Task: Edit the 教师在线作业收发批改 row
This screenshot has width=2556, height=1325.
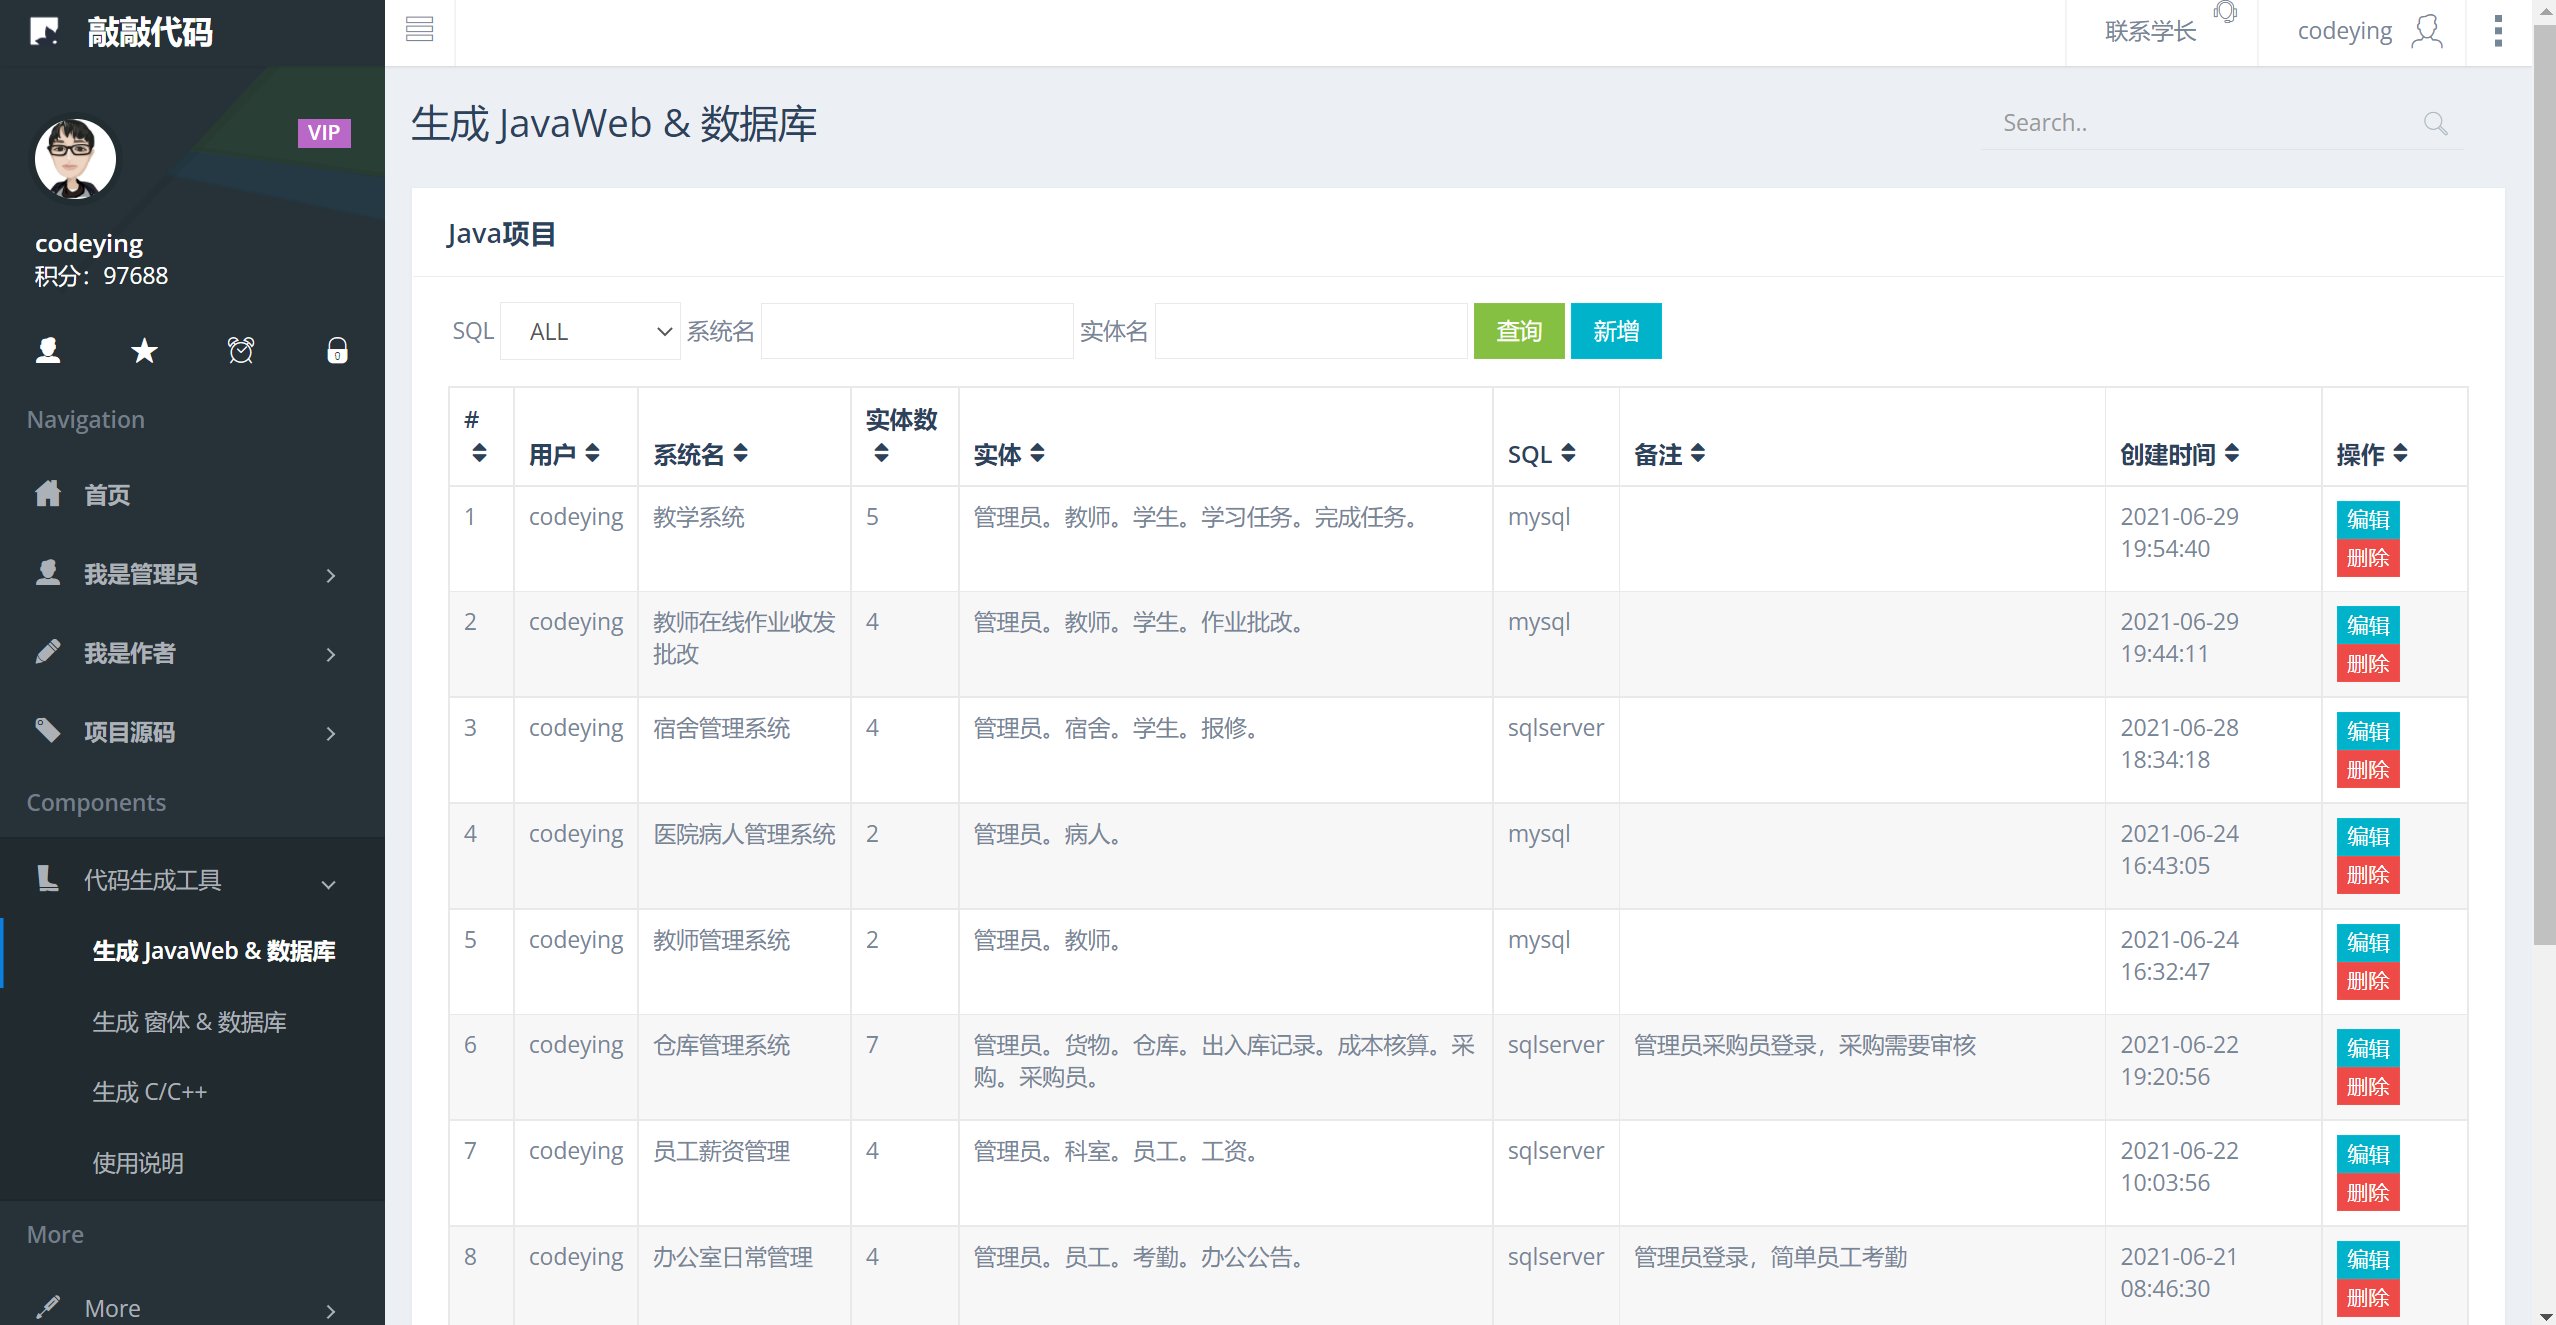Action: click(x=2368, y=625)
